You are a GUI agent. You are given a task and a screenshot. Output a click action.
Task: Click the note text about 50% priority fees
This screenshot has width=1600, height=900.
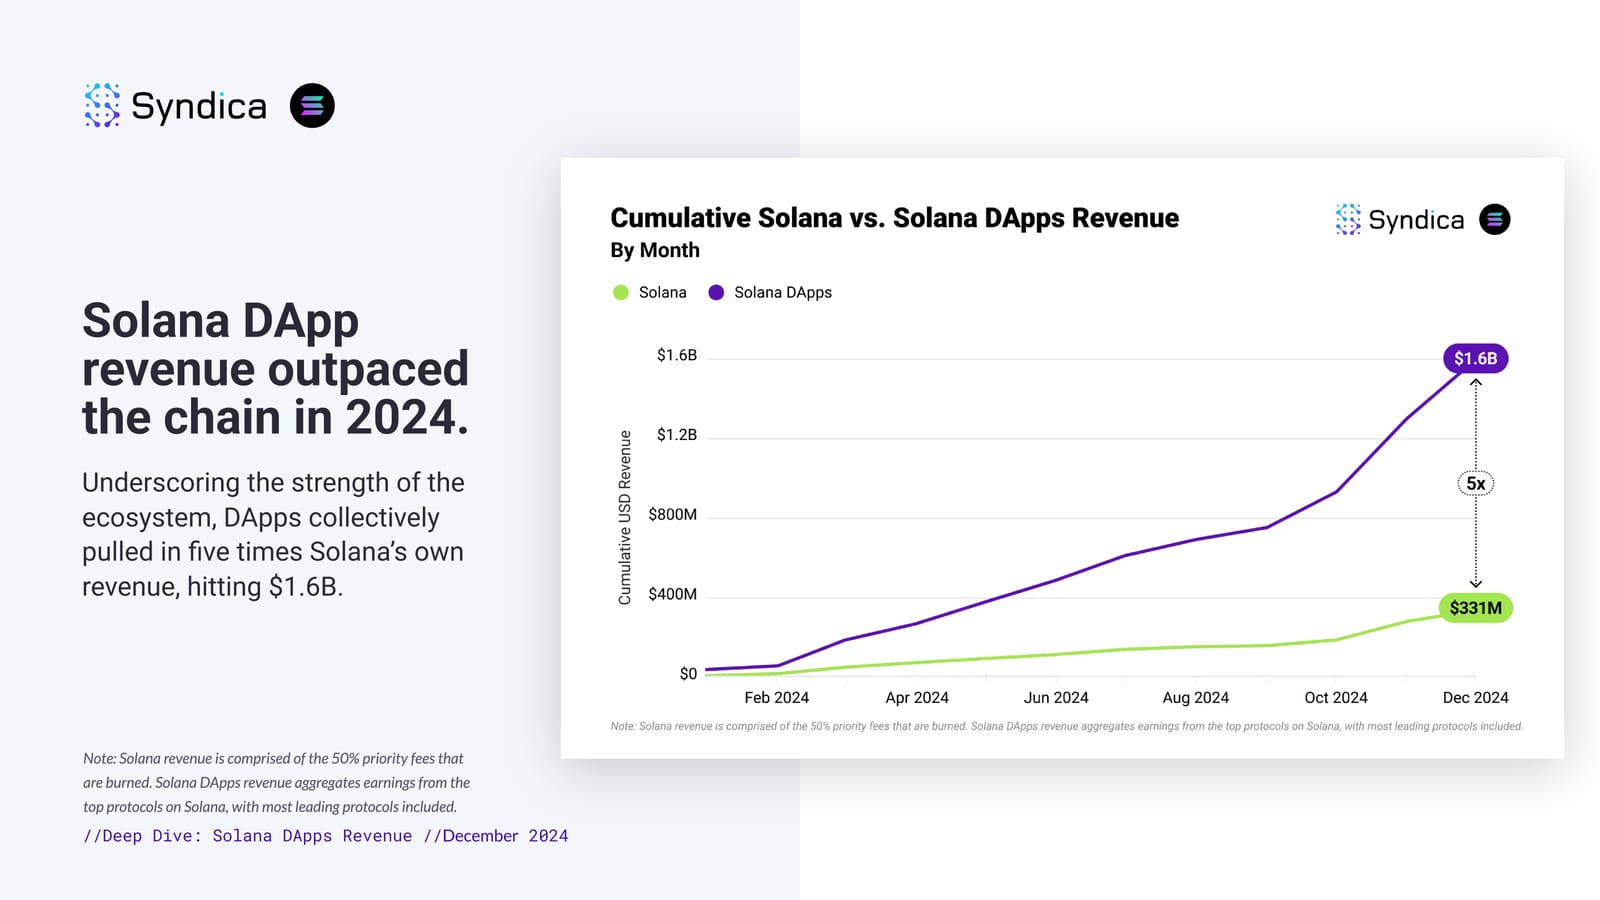pyautogui.click(x=273, y=782)
